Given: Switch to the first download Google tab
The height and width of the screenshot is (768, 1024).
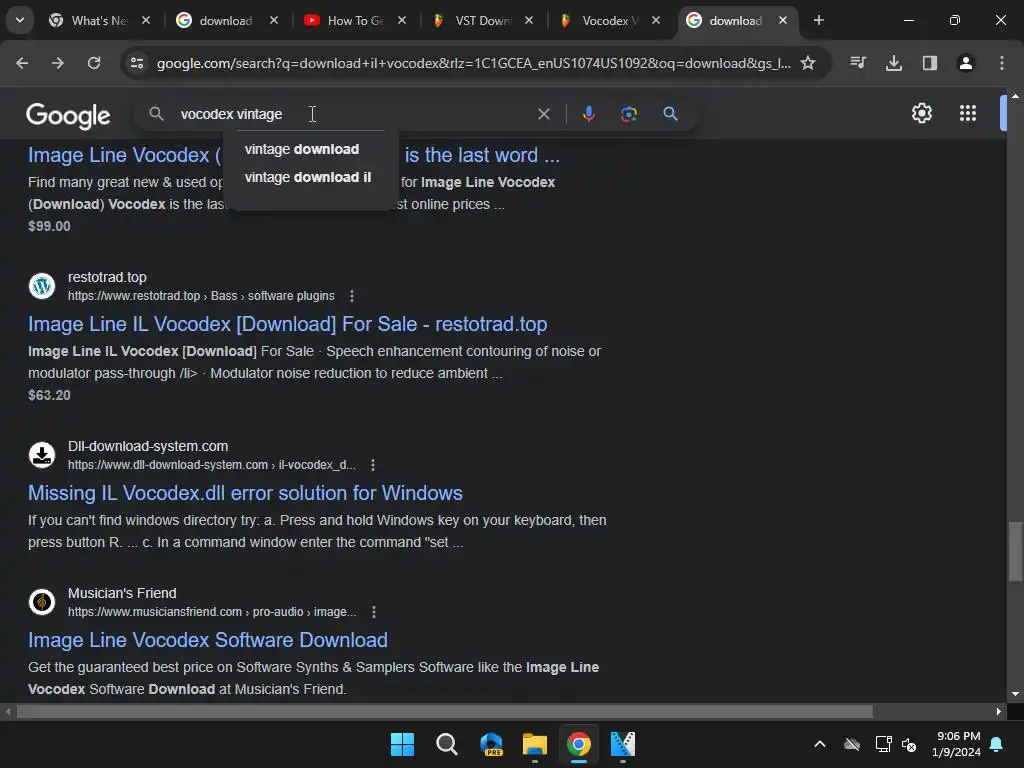Looking at the screenshot, I should (x=225, y=20).
